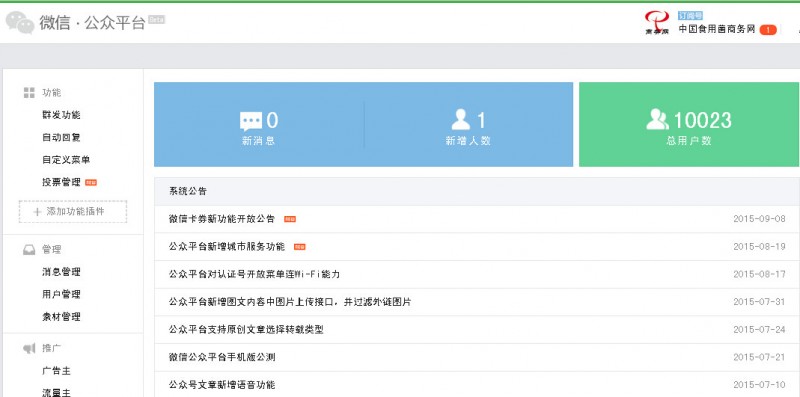Open 流量主 under 推广
The width and height of the screenshot is (800, 397).
tap(56, 392)
